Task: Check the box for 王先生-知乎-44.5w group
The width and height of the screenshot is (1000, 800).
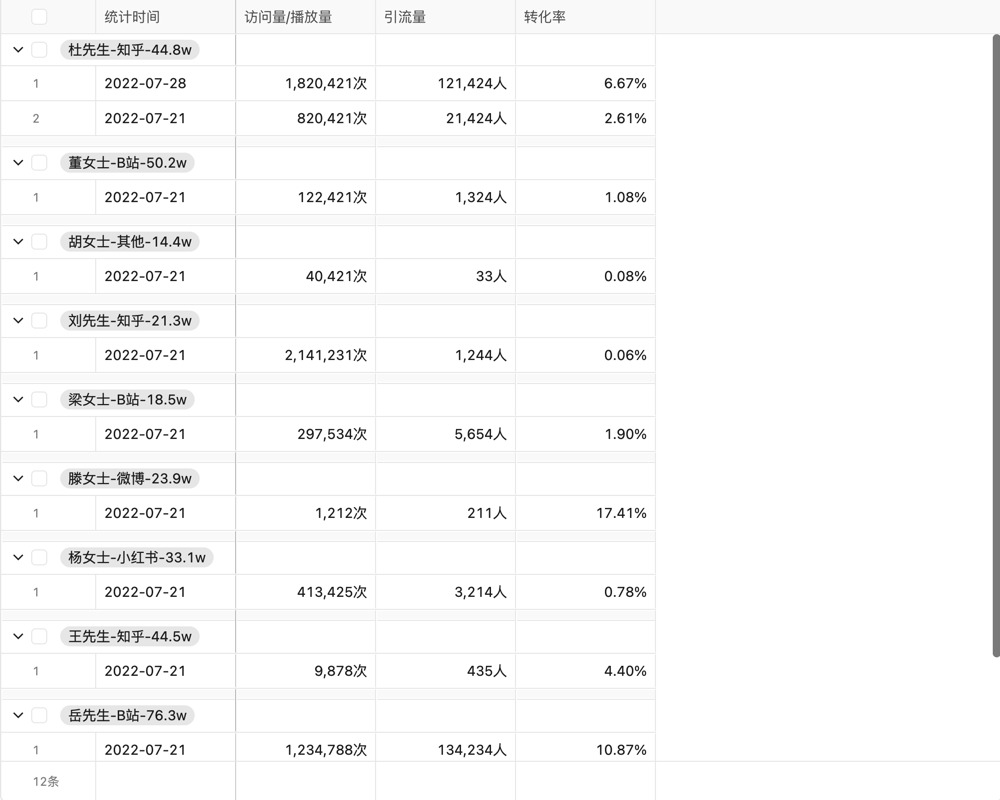Action: pos(39,636)
